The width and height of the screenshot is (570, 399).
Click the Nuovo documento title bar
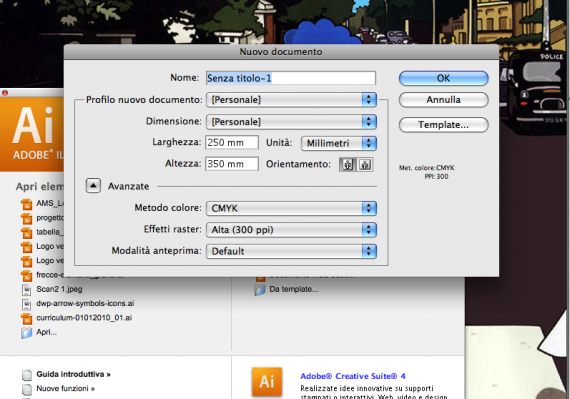coord(281,52)
